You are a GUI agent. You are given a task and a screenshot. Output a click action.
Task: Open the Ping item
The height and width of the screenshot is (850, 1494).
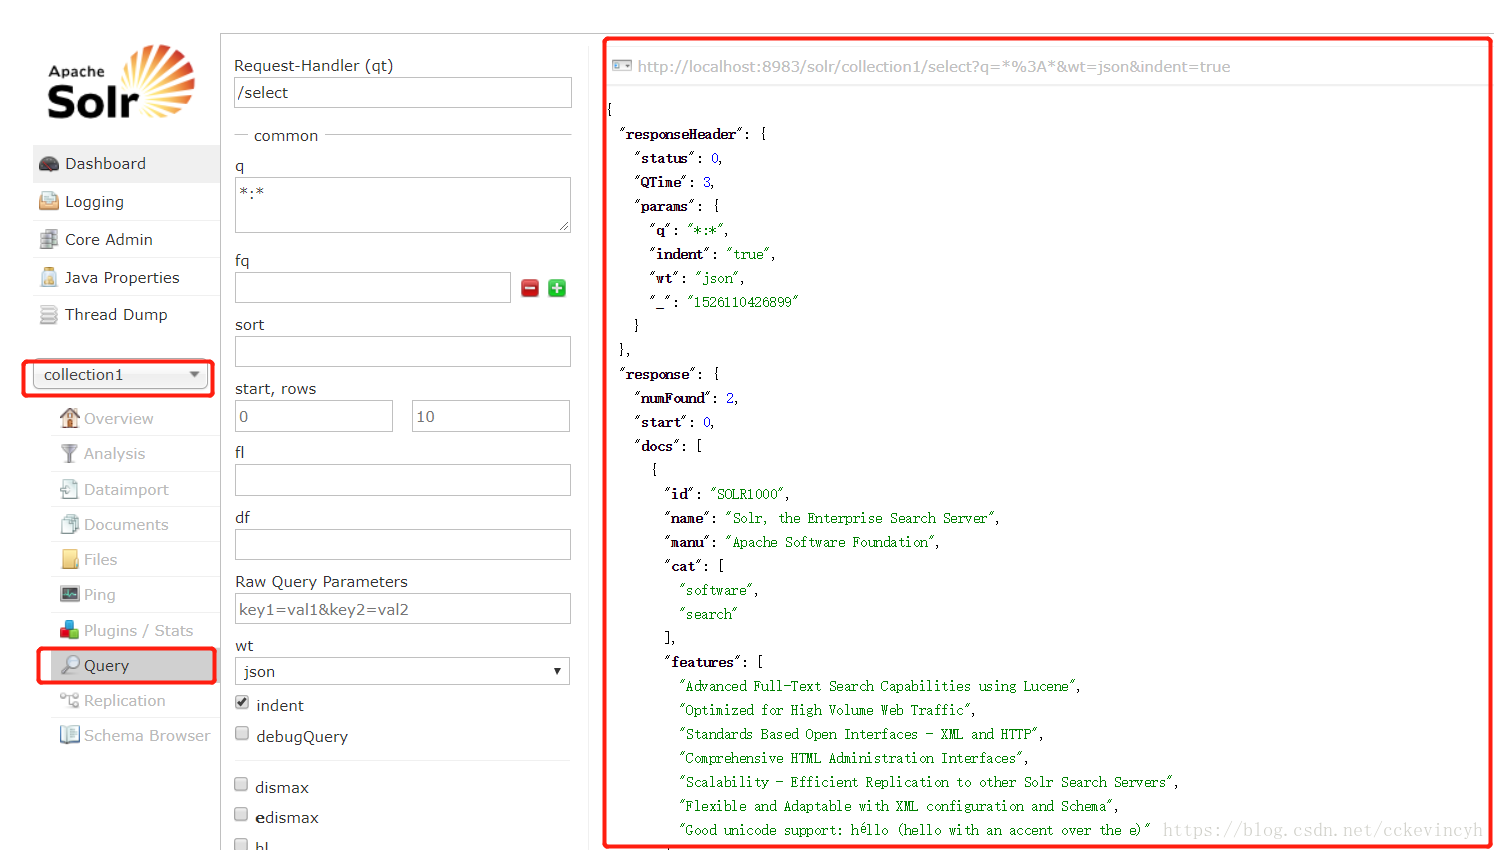[x=135, y=594]
